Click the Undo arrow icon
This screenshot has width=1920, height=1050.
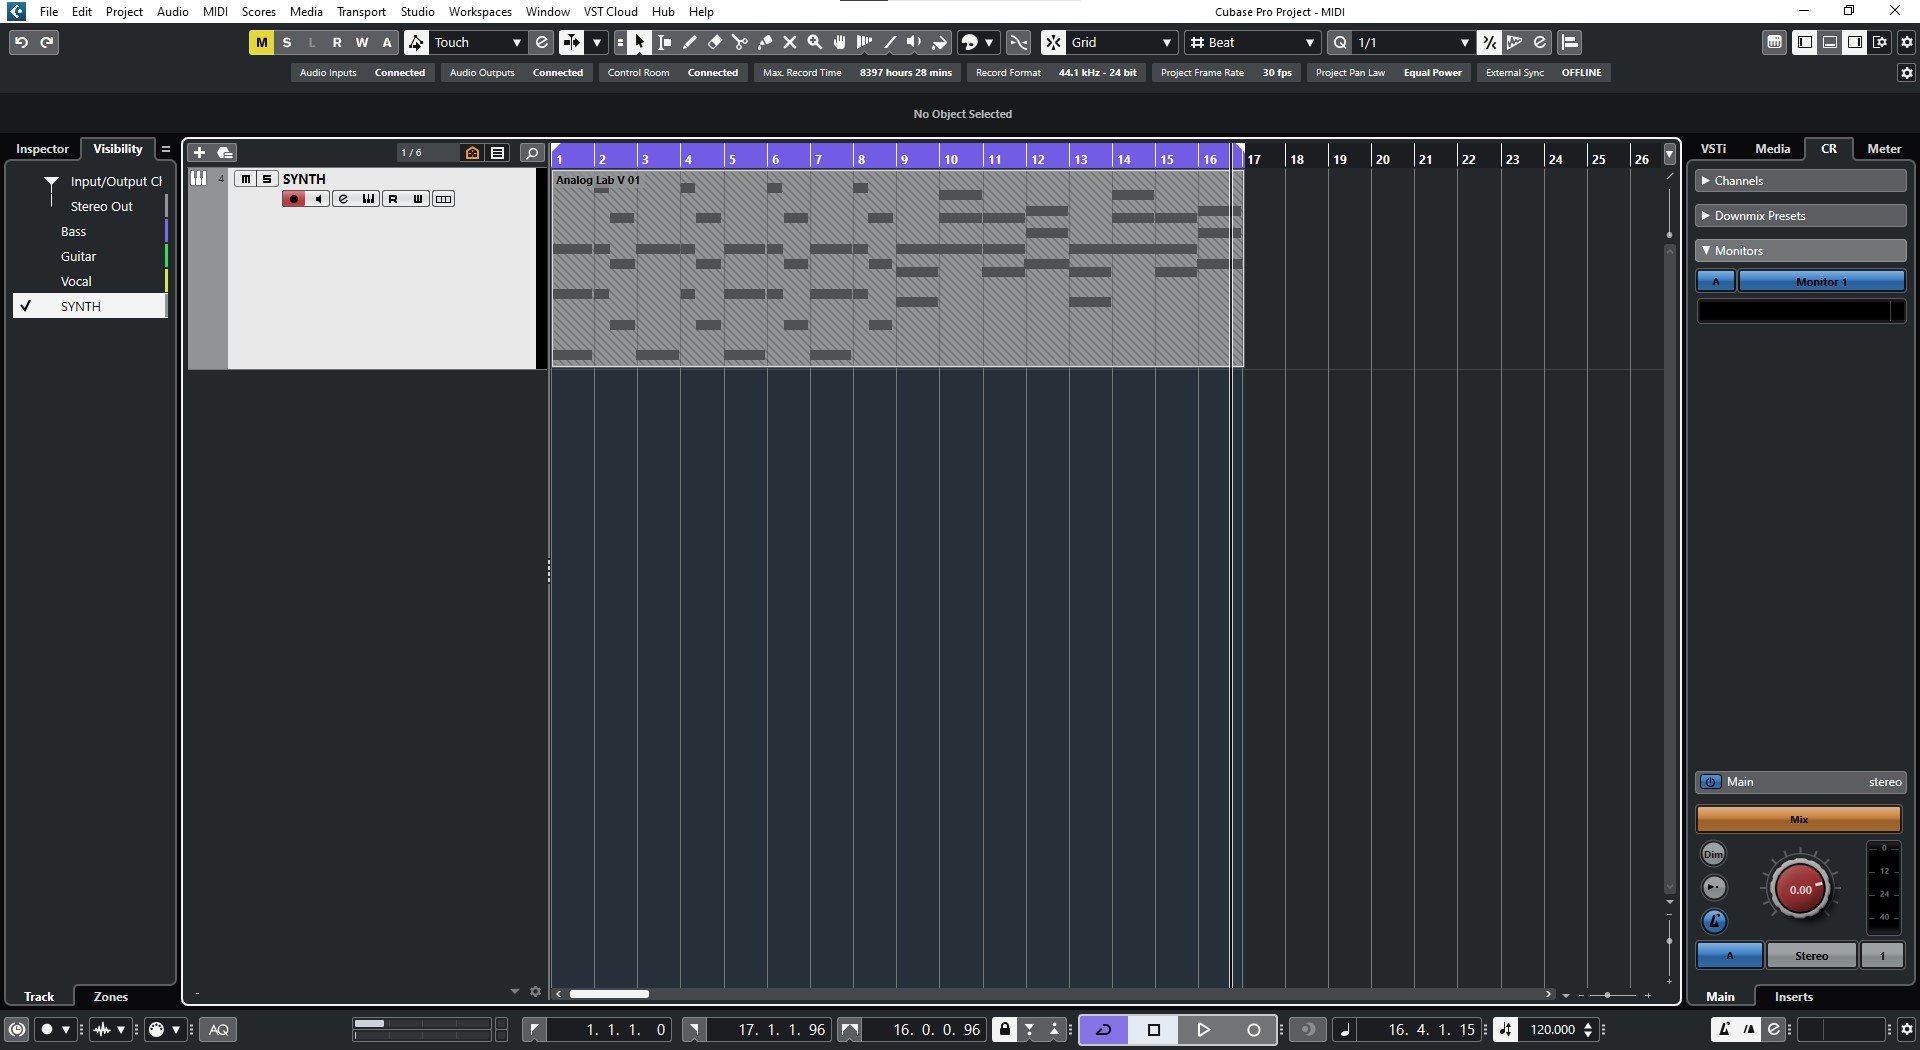tap(21, 42)
